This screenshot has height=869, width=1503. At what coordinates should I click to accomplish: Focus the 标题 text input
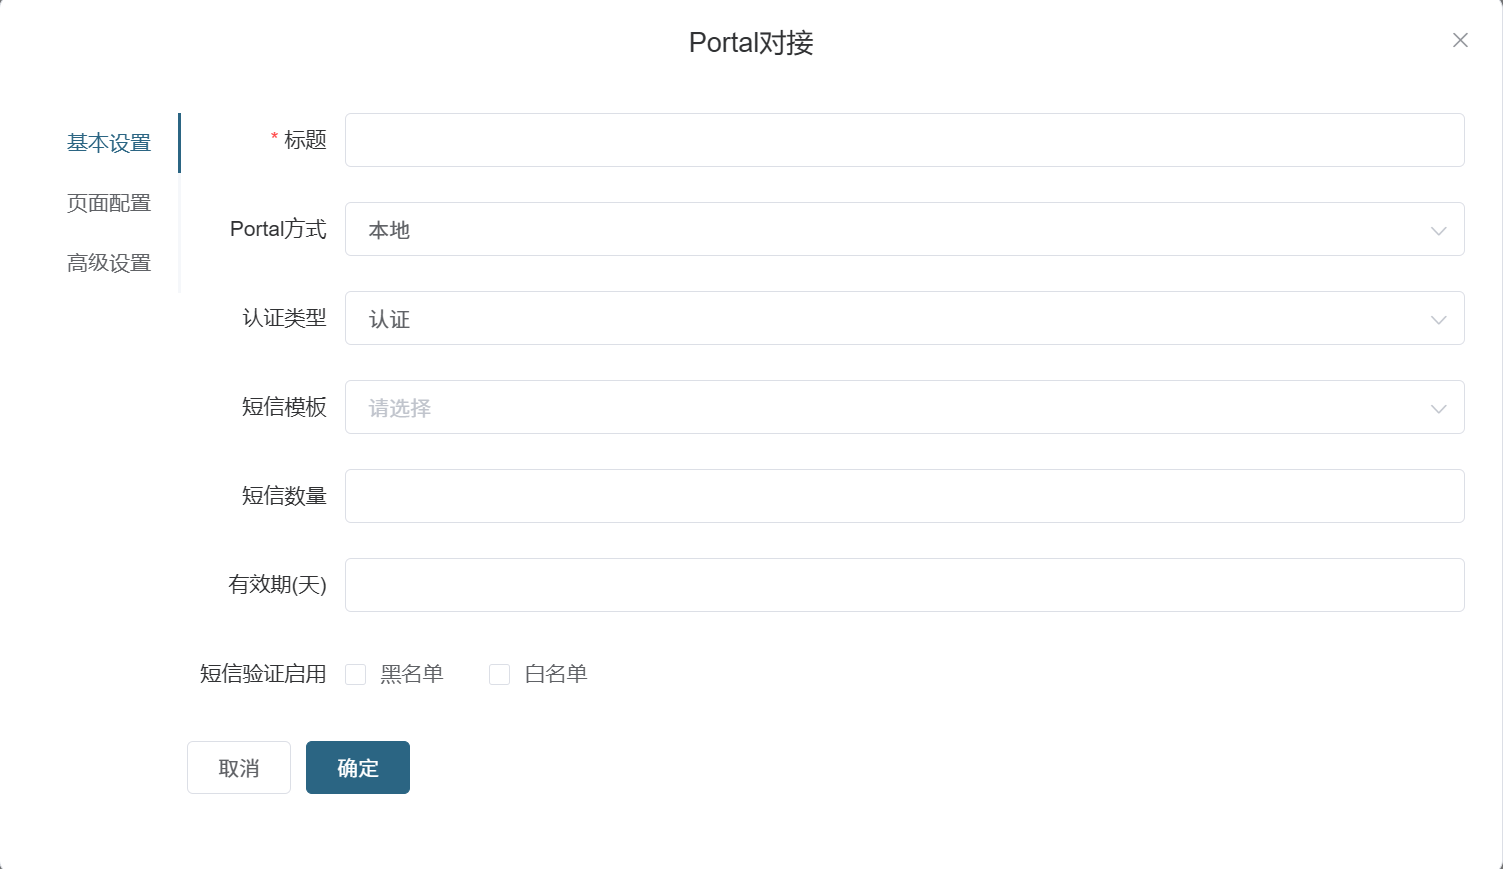click(904, 140)
